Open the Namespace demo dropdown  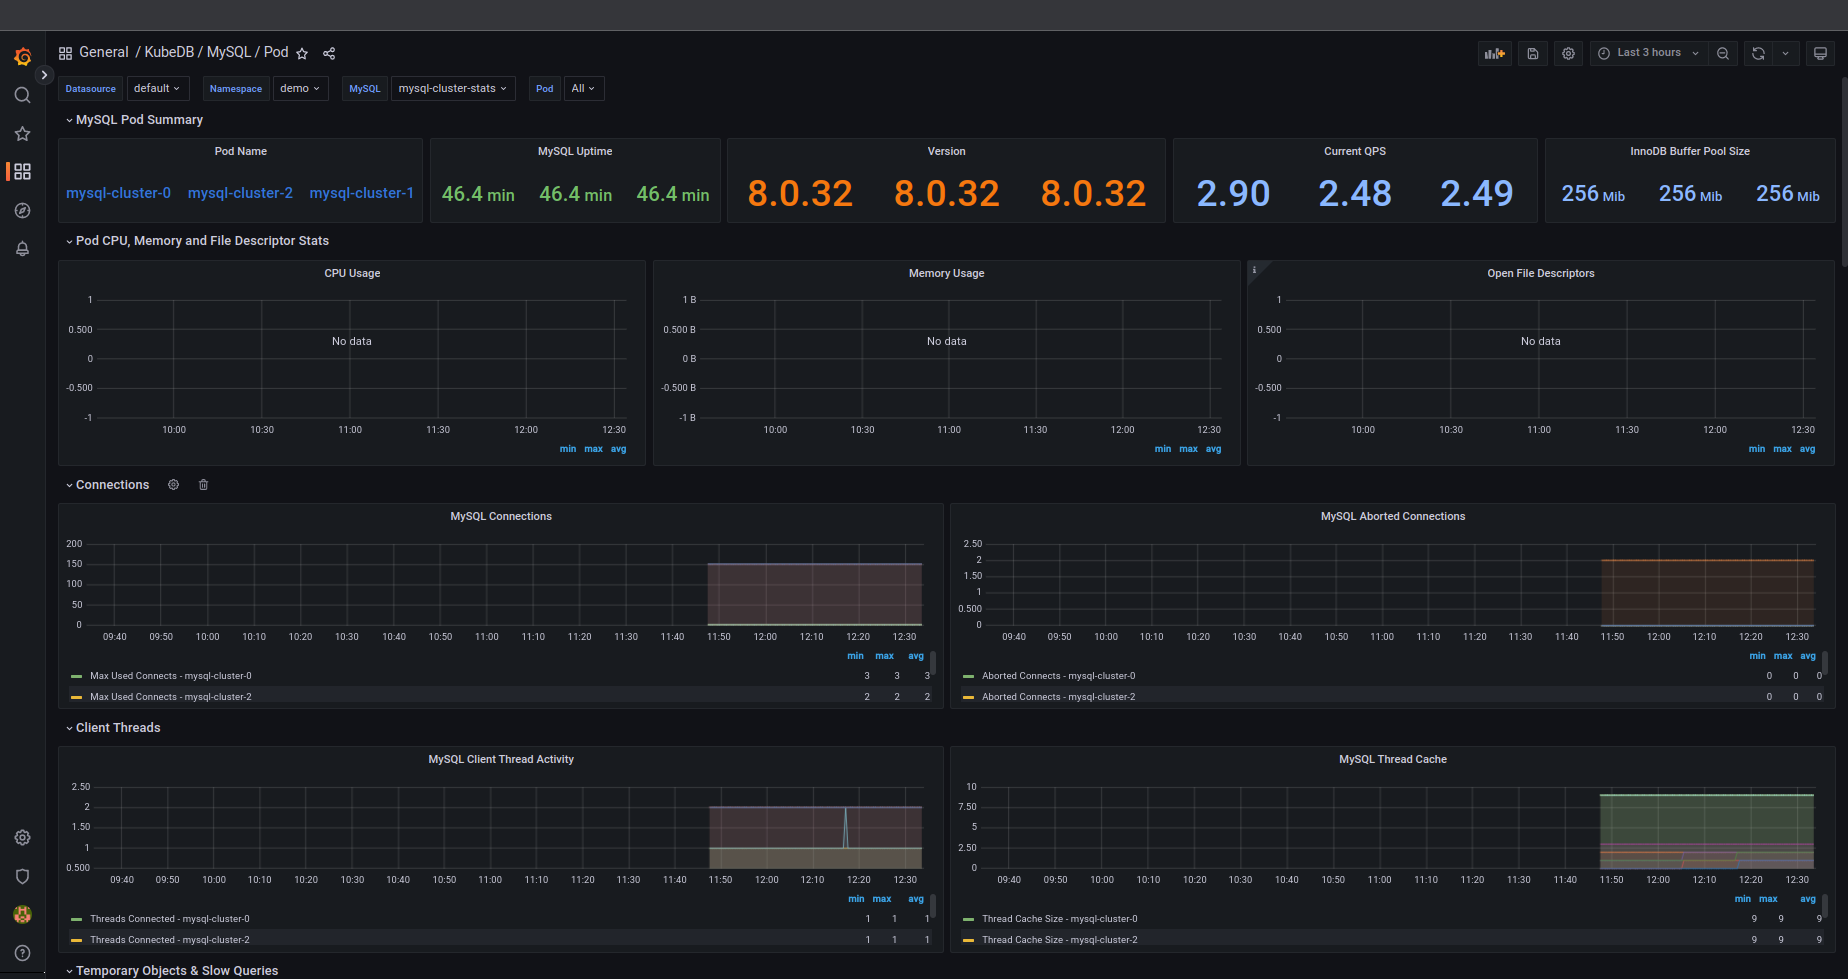click(x=300, y=88)
